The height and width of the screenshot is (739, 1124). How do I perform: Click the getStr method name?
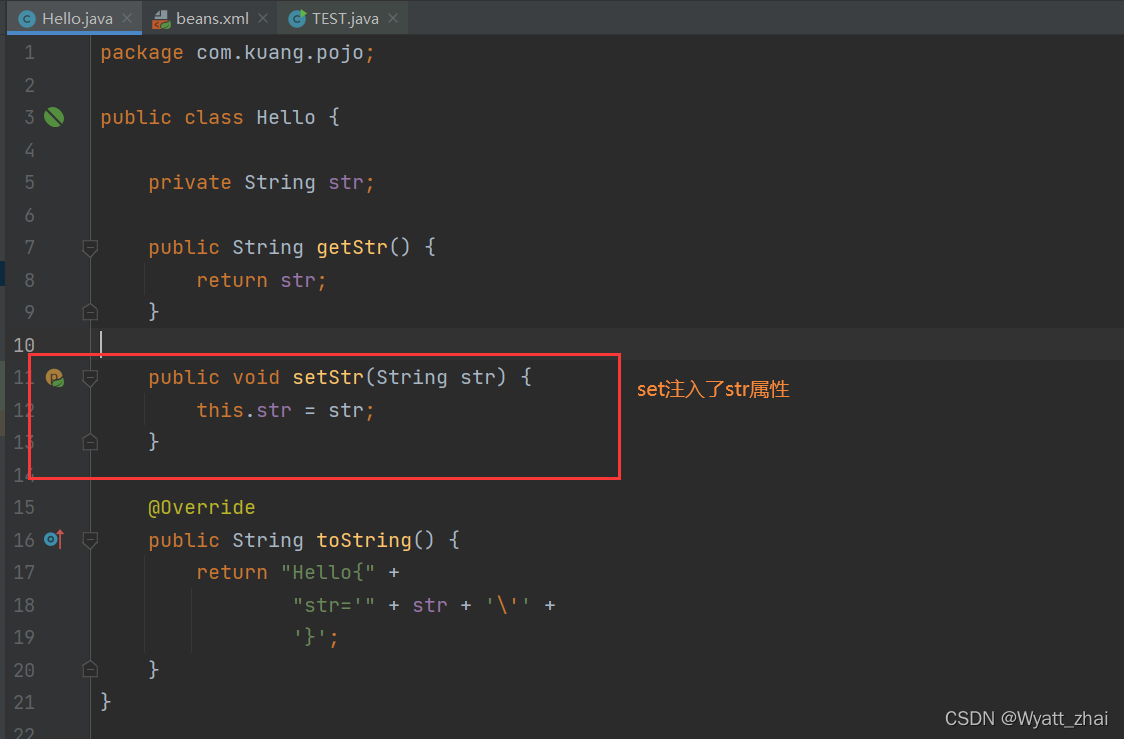pyautogui.click(x=352, y=247)
